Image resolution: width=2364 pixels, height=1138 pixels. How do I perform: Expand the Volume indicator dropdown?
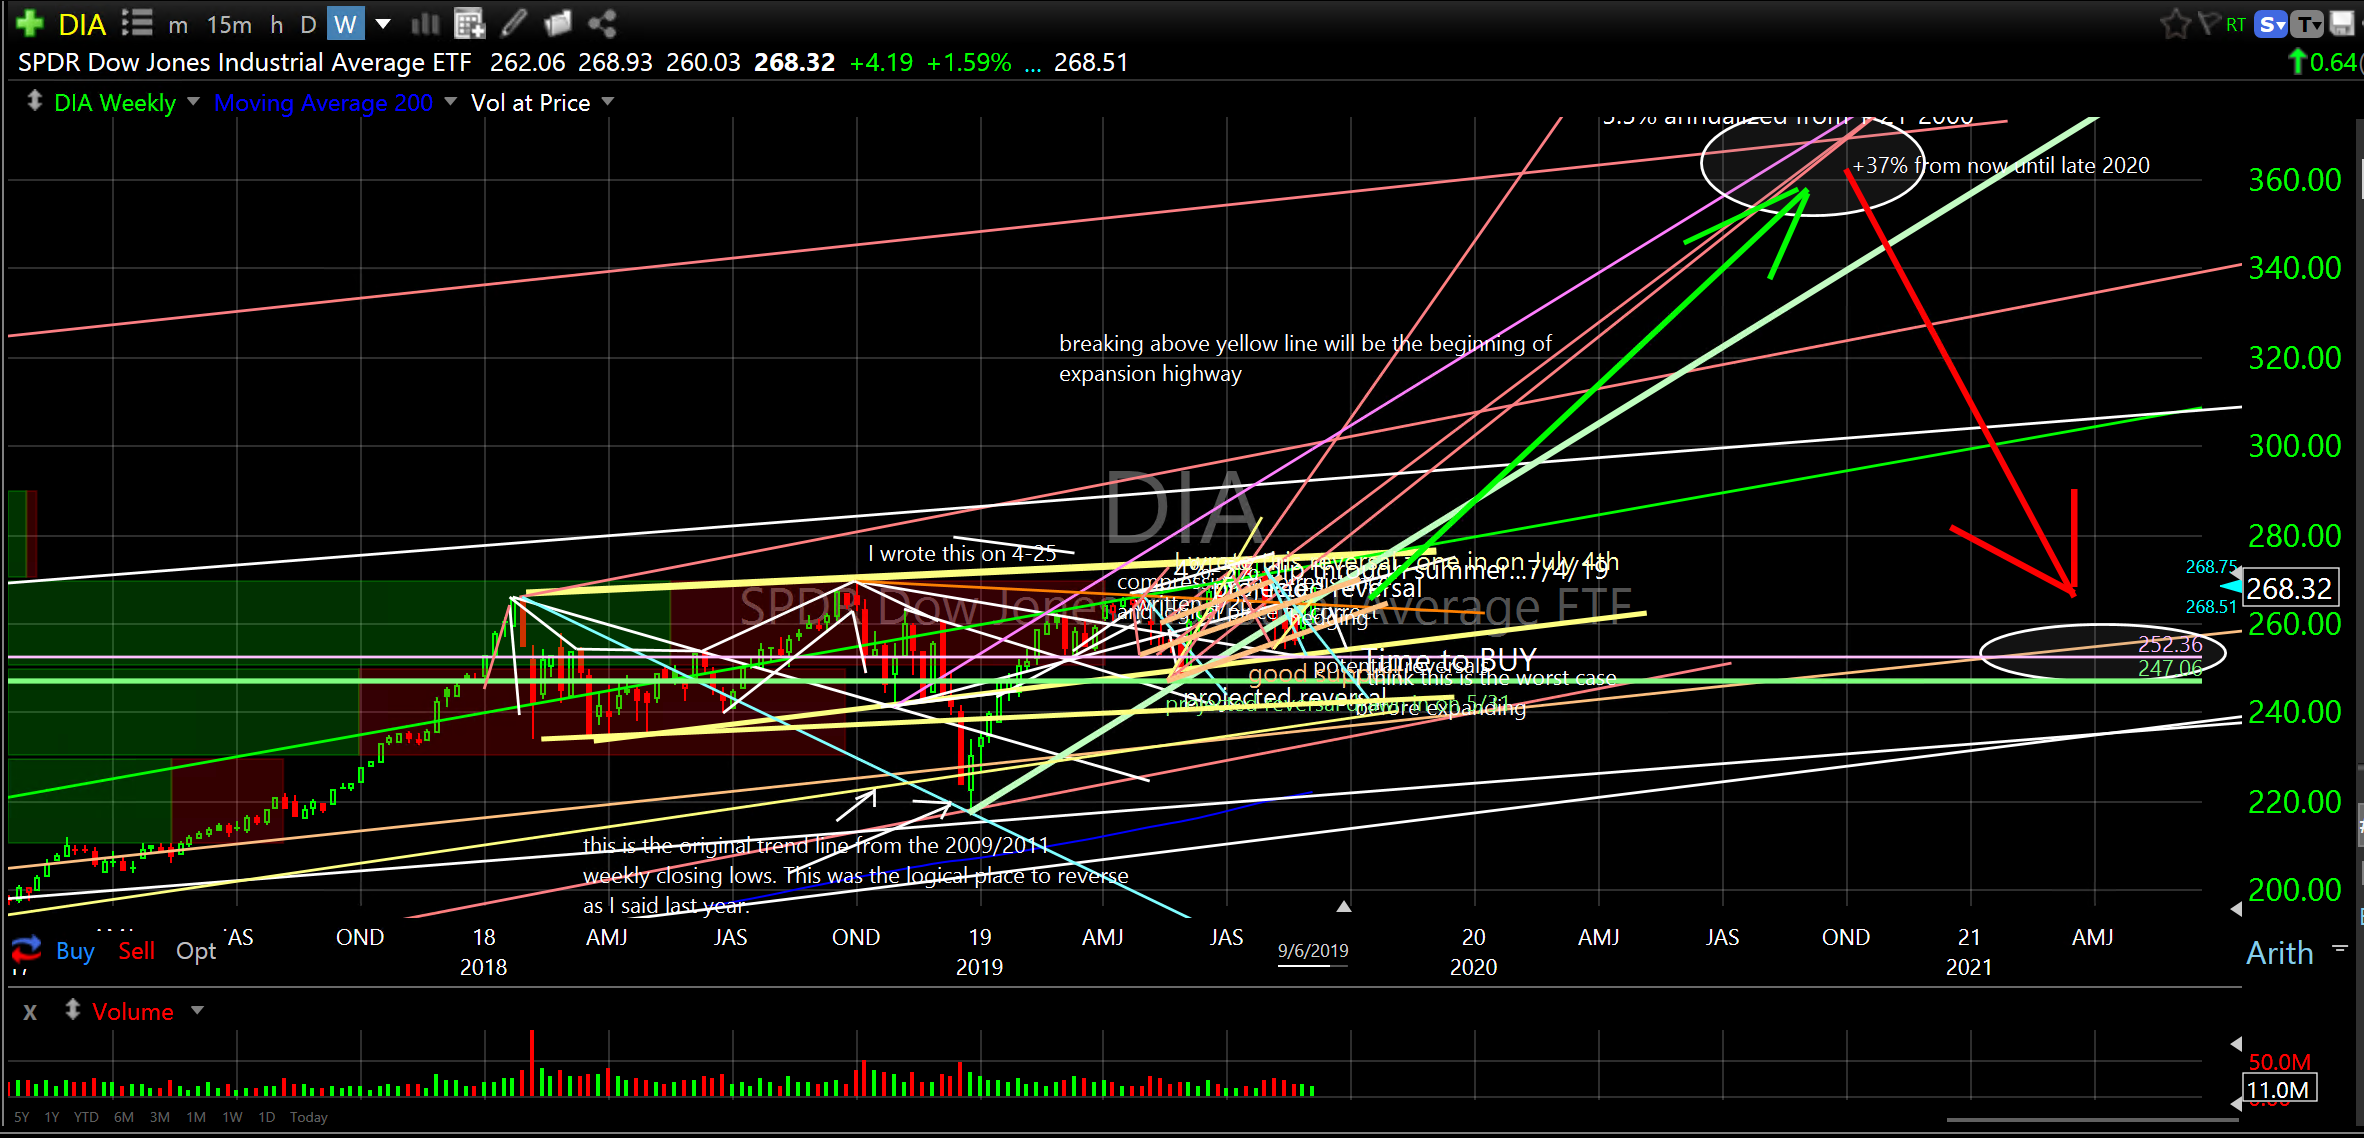(x=197, y=1011)
